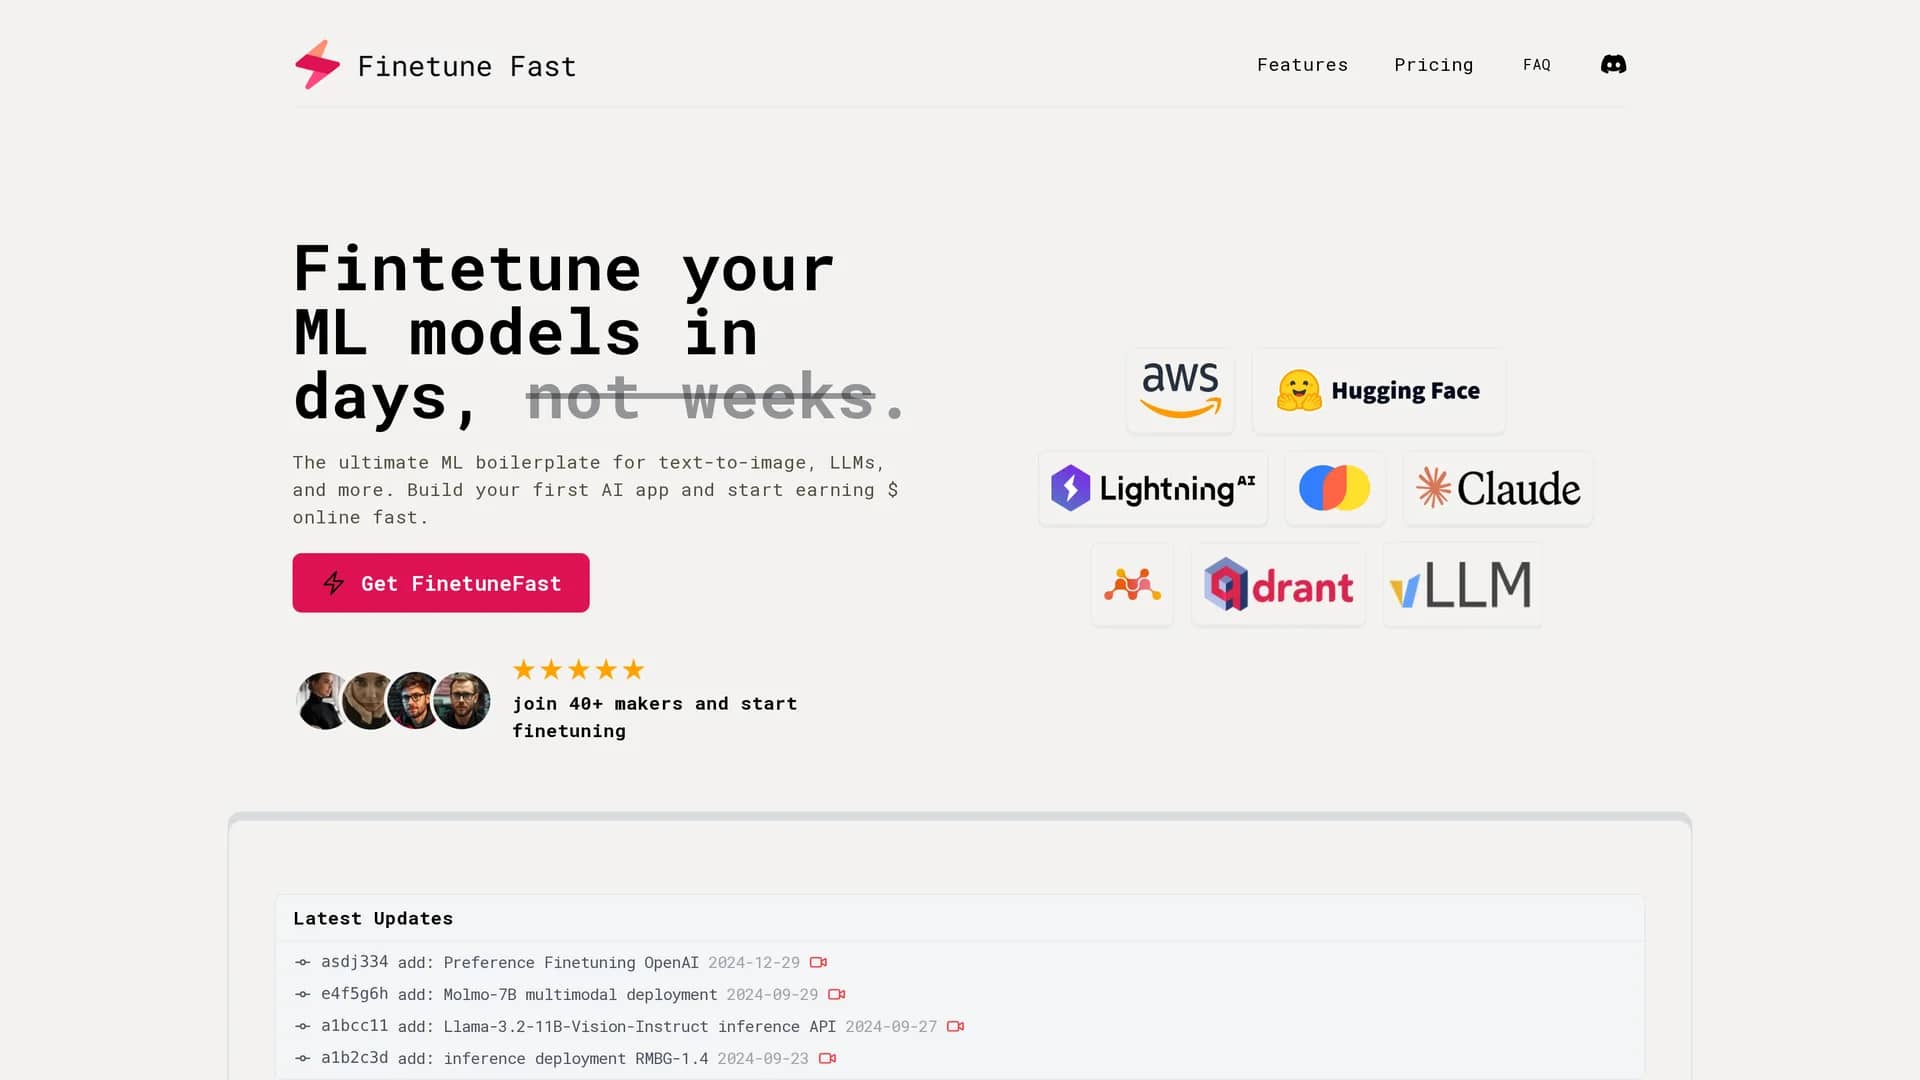1920x1080 pixels.
Task: Select commit hash a1bcc11
Action: click(x=354, y=1025)
